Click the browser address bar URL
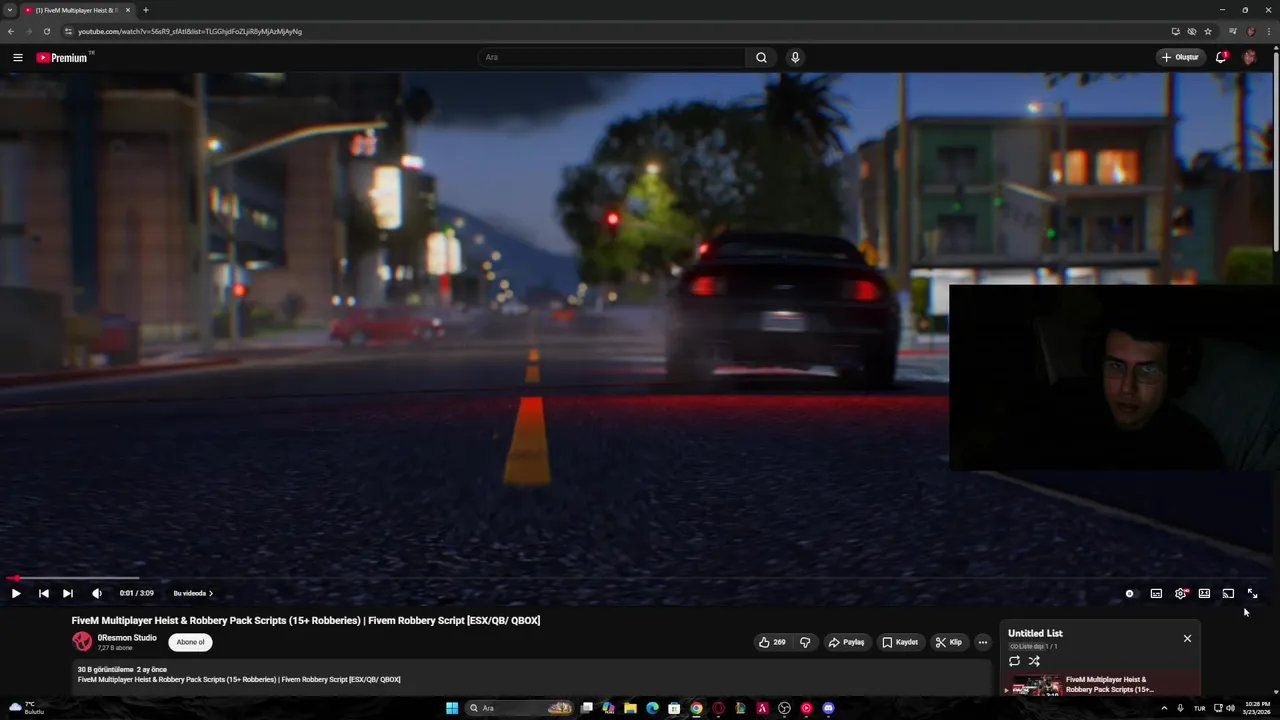The image size is (1280, 720). pos(190,31)
